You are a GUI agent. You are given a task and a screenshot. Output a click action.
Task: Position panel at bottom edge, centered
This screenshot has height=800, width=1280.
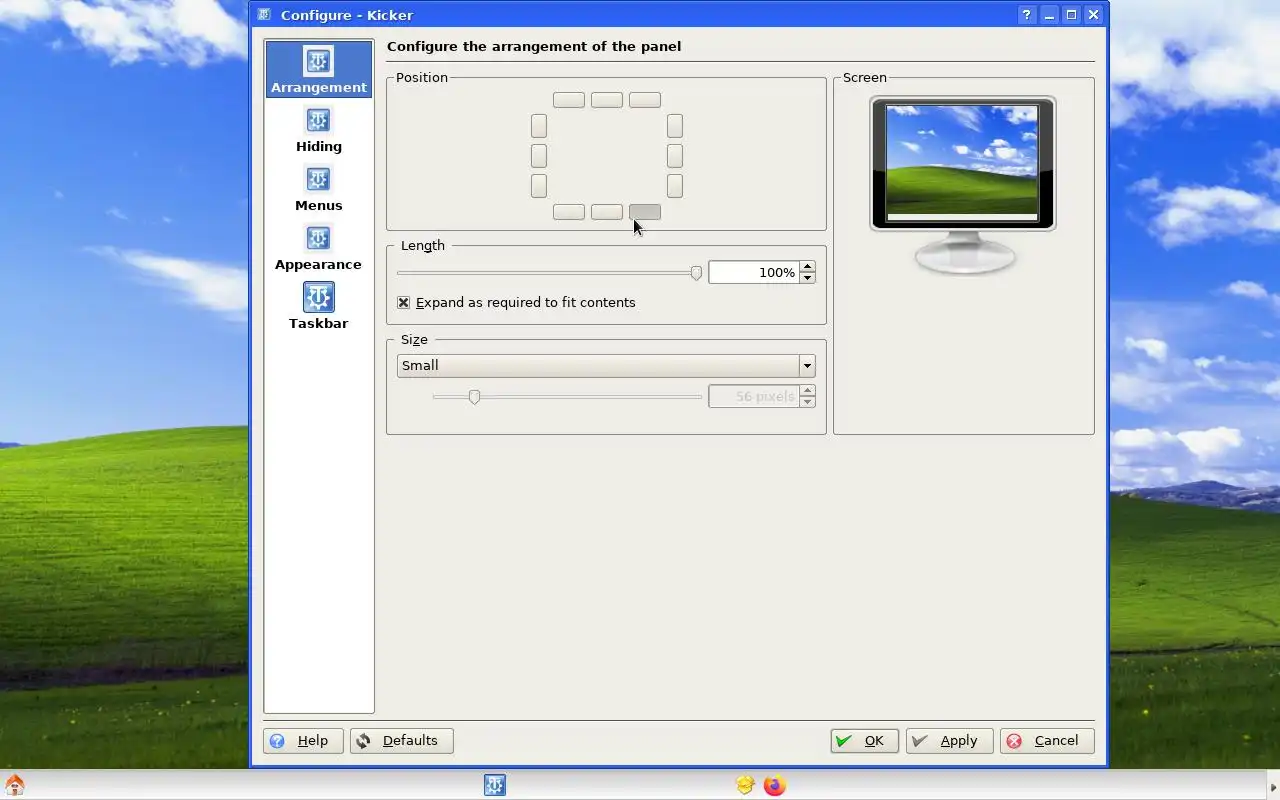point(607,212)
